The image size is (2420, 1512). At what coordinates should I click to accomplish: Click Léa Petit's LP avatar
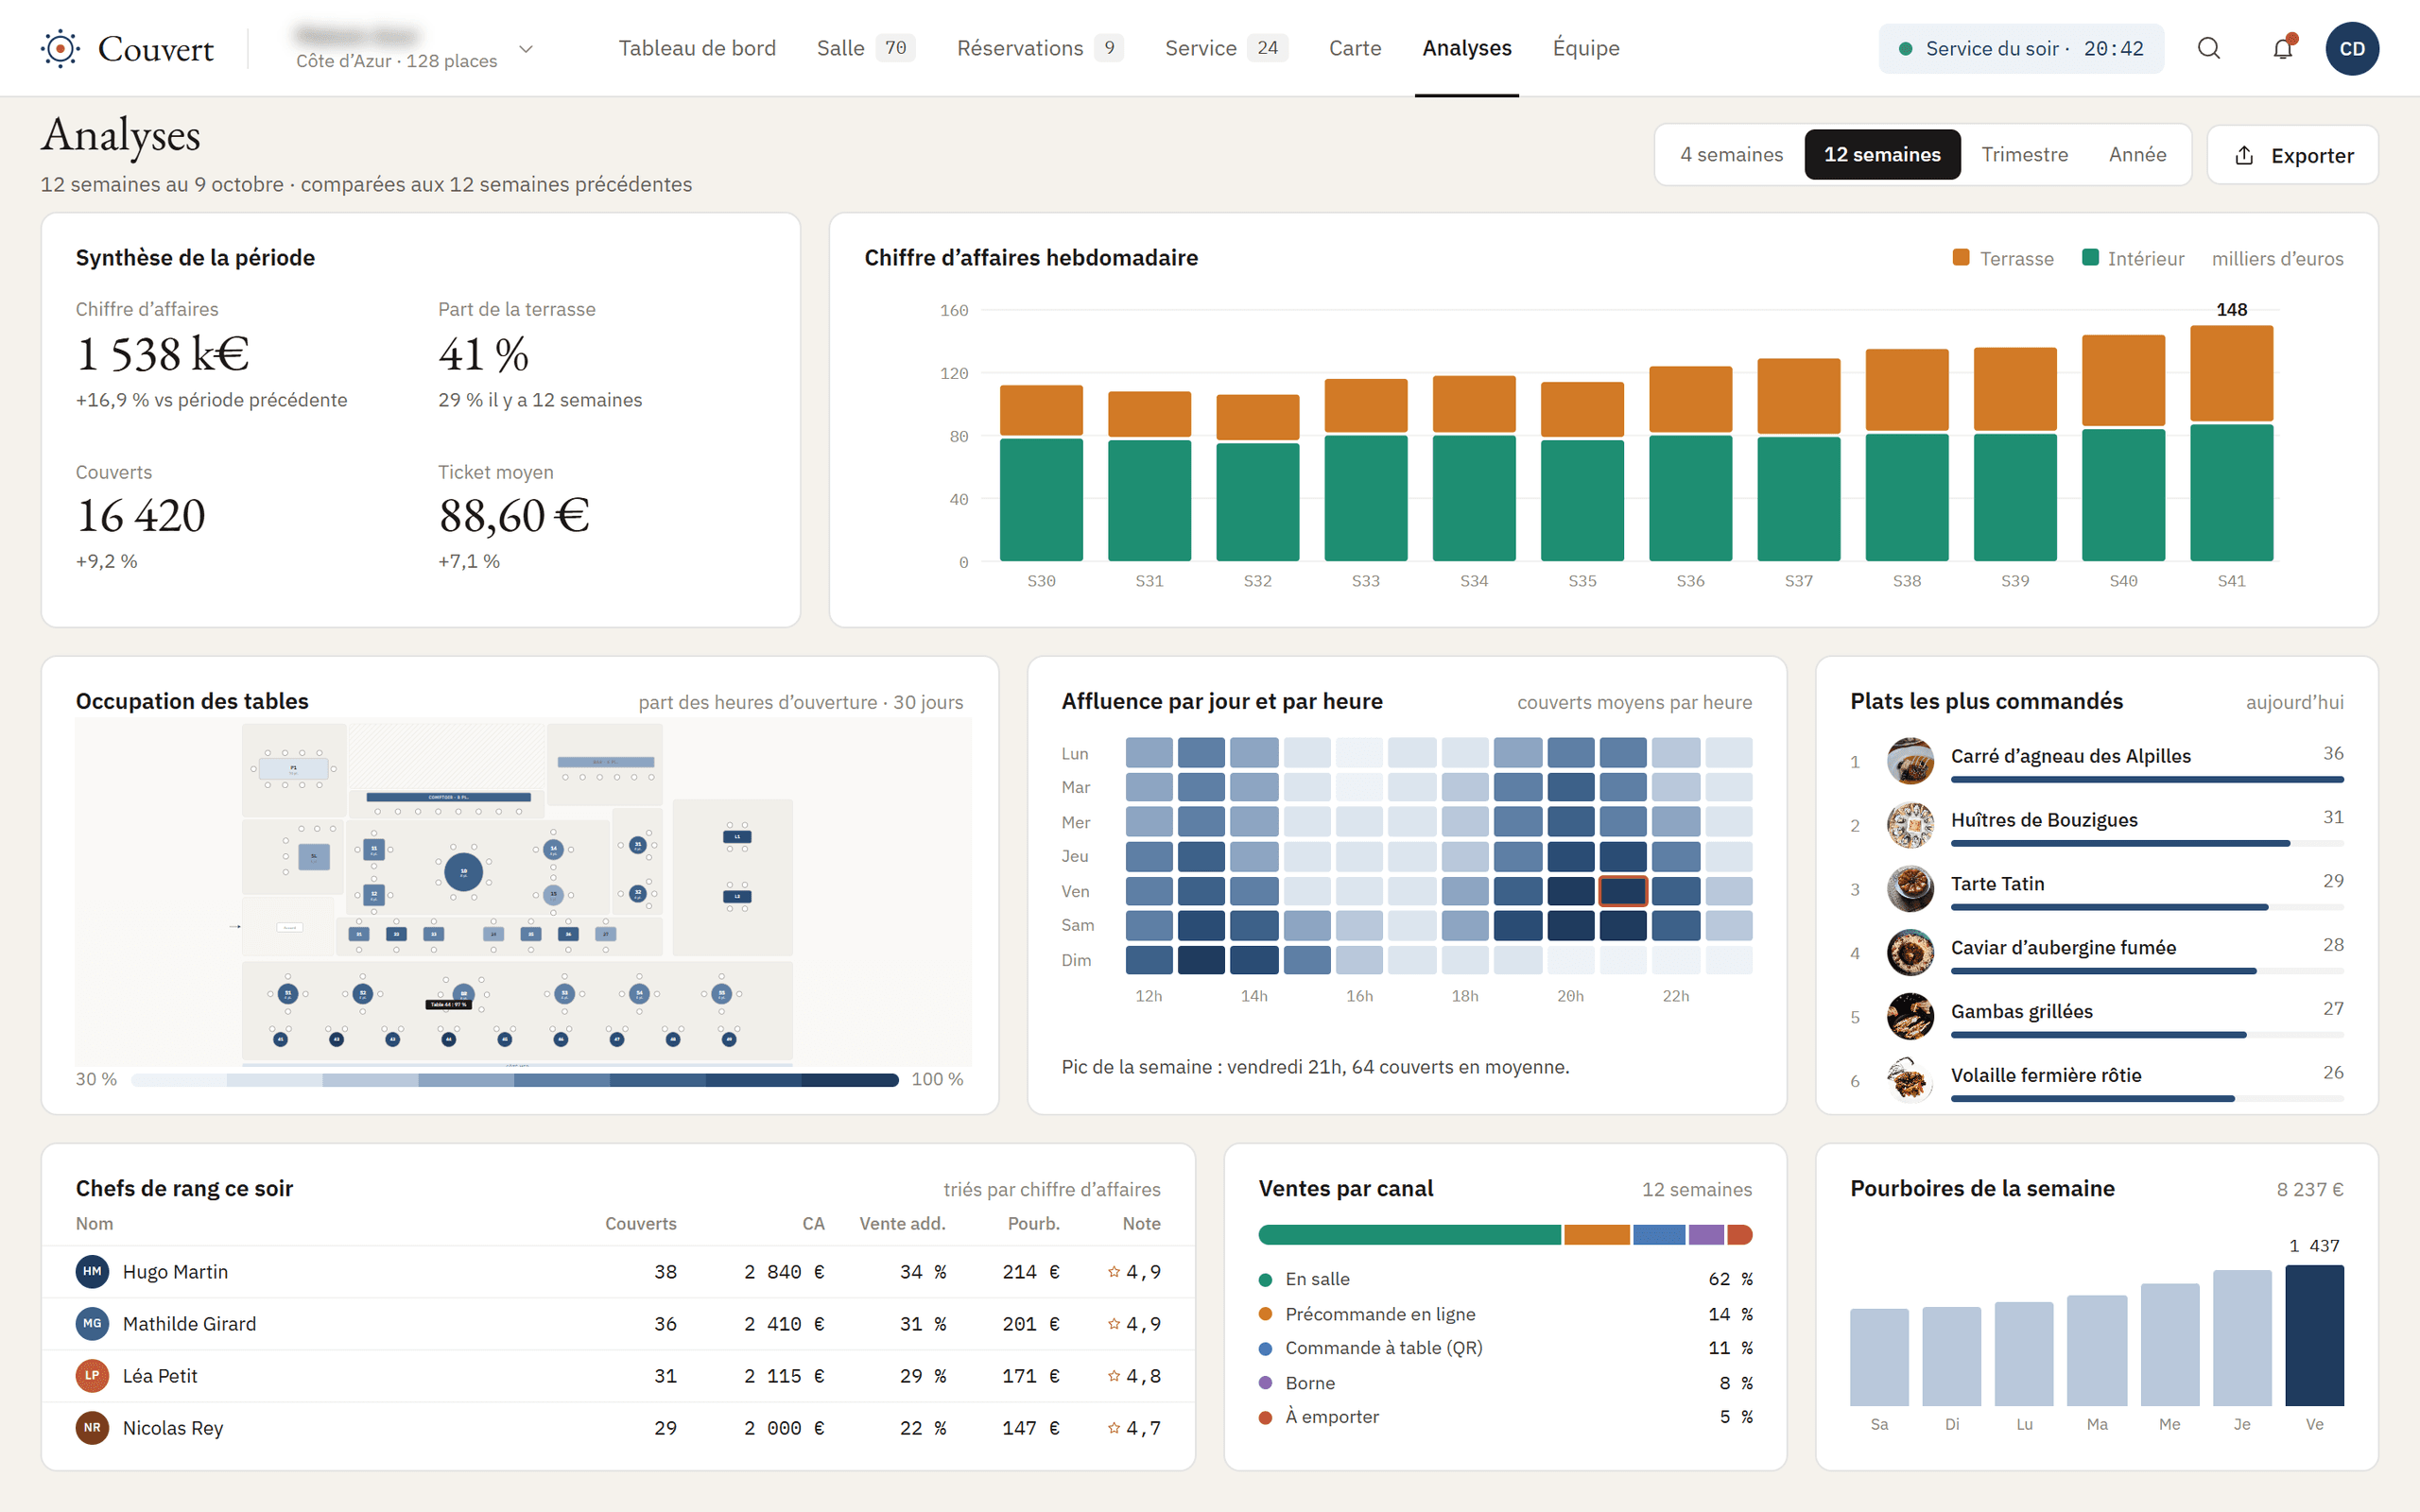(92, 1375)
